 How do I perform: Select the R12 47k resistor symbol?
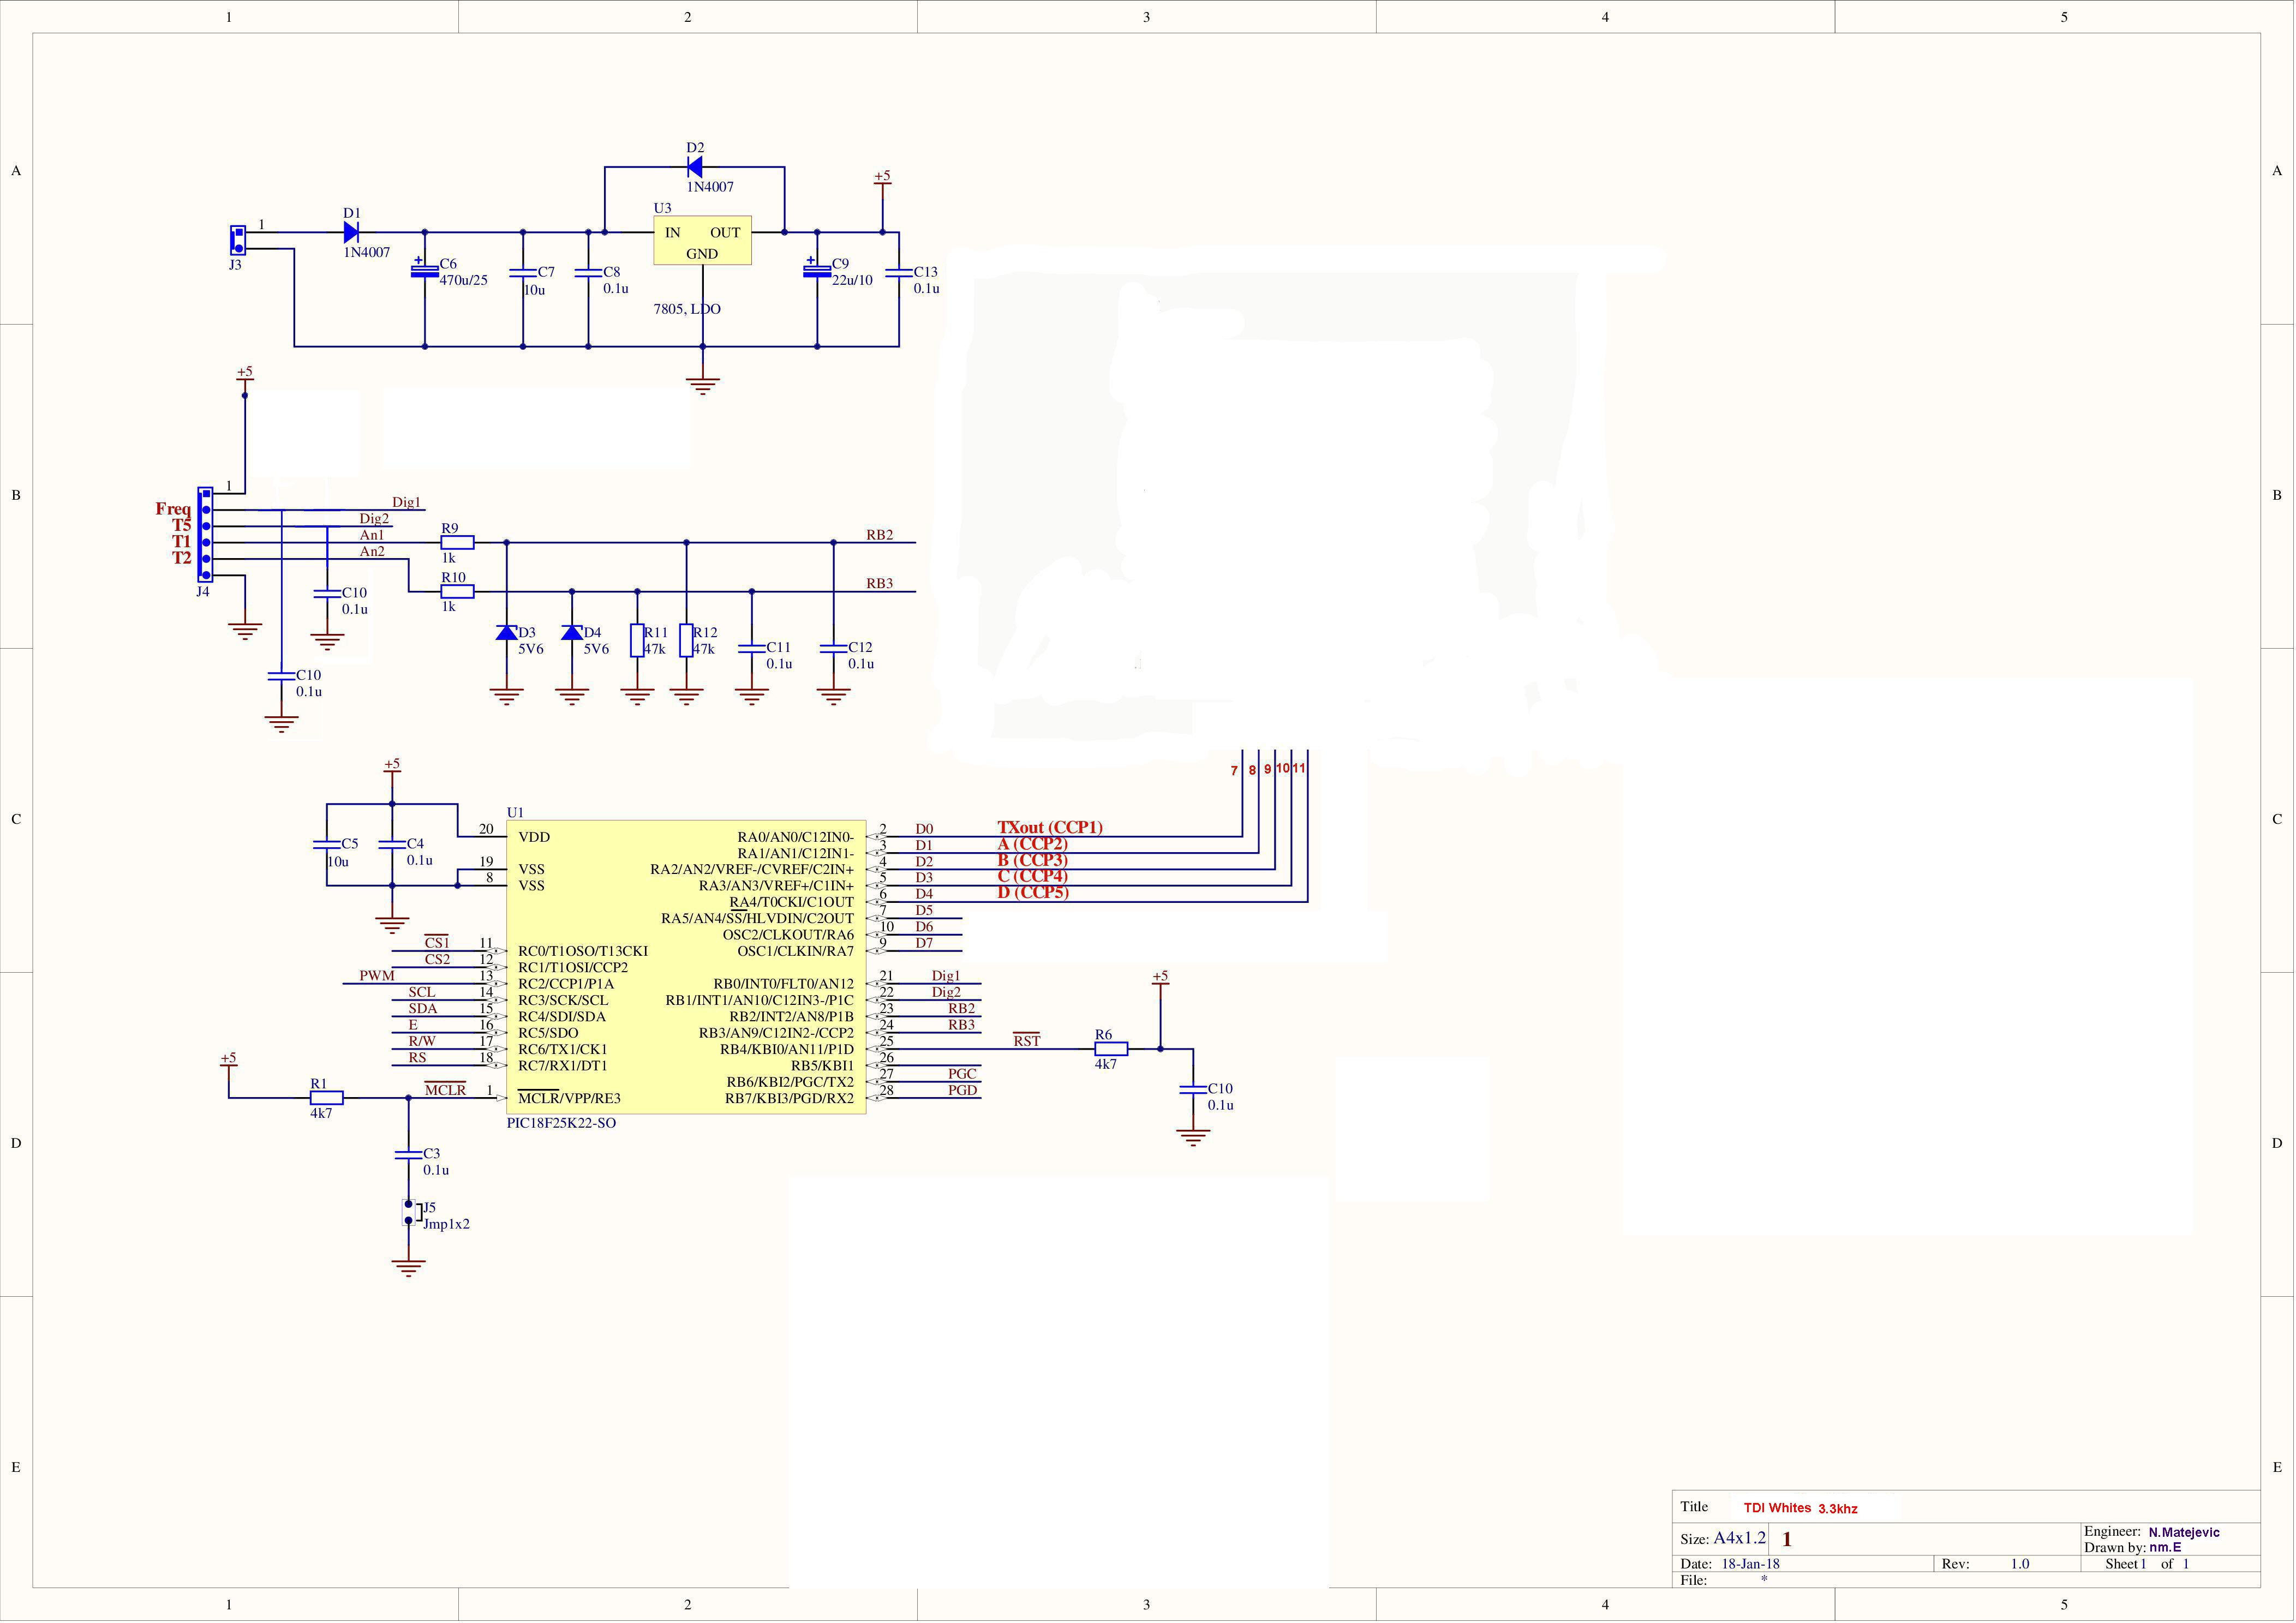pos(686,641)
